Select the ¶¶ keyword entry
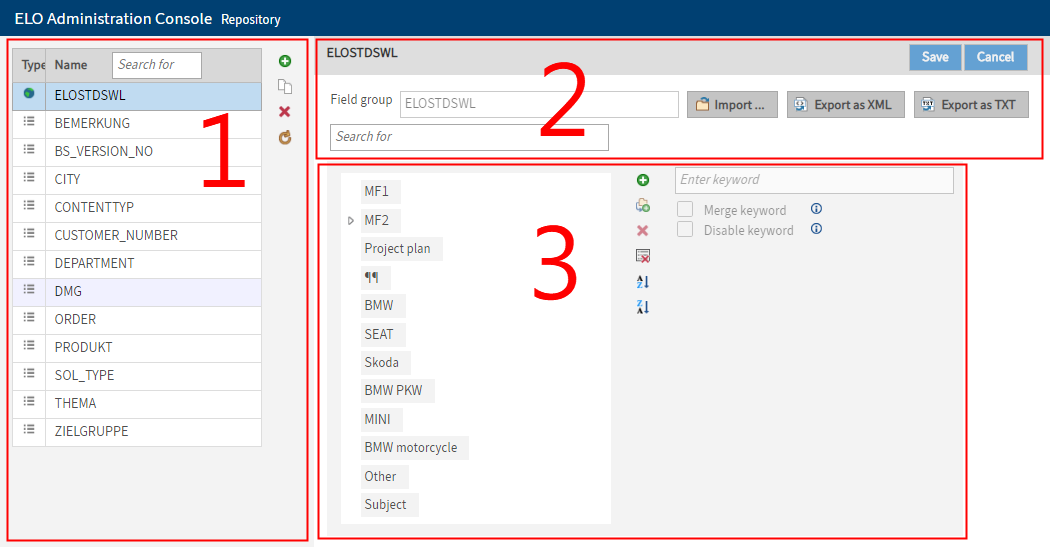Screen dimensions: 1050x547 point(375,277)
